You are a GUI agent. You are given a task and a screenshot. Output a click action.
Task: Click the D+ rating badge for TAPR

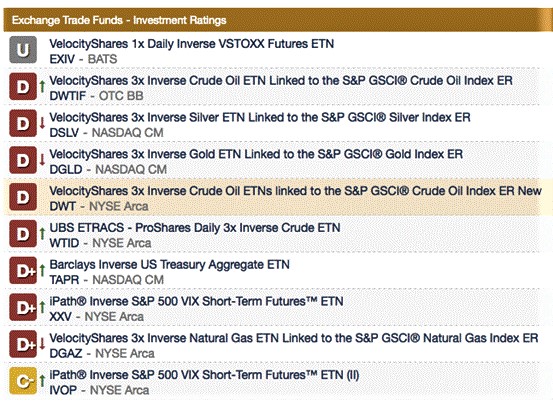[x=23, y=270]
